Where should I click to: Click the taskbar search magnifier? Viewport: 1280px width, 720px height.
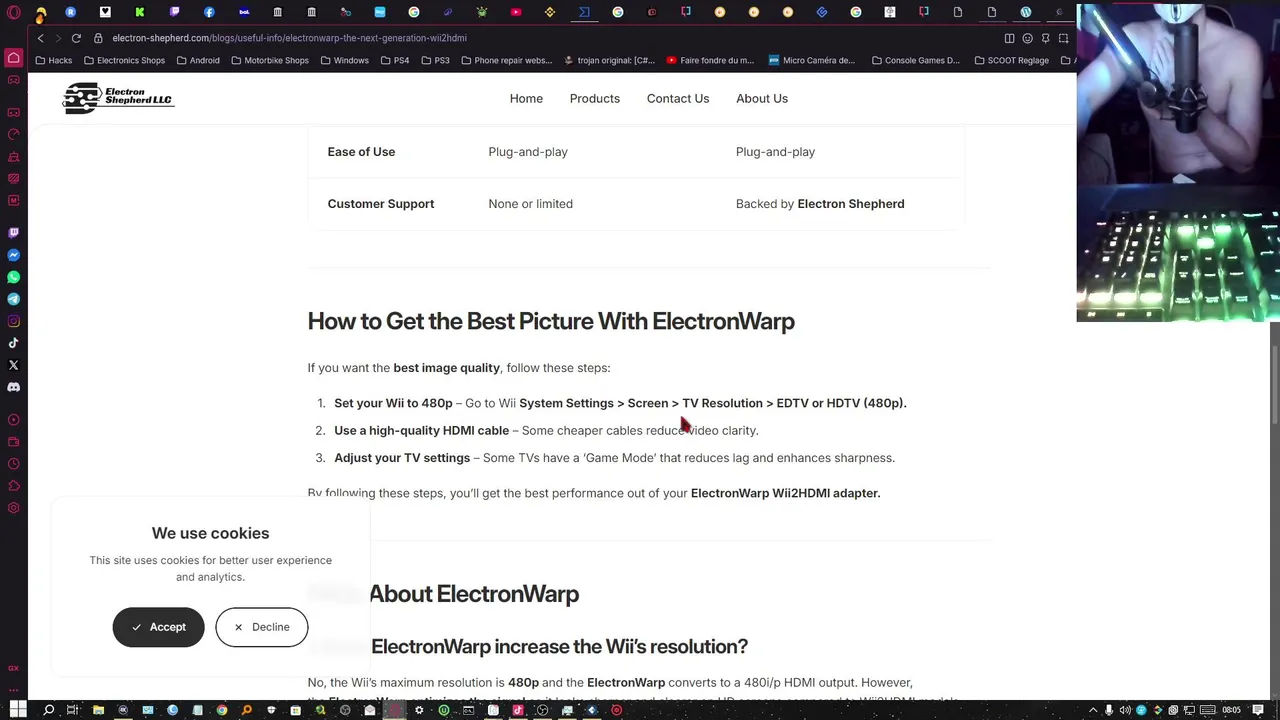click(48, 710)
